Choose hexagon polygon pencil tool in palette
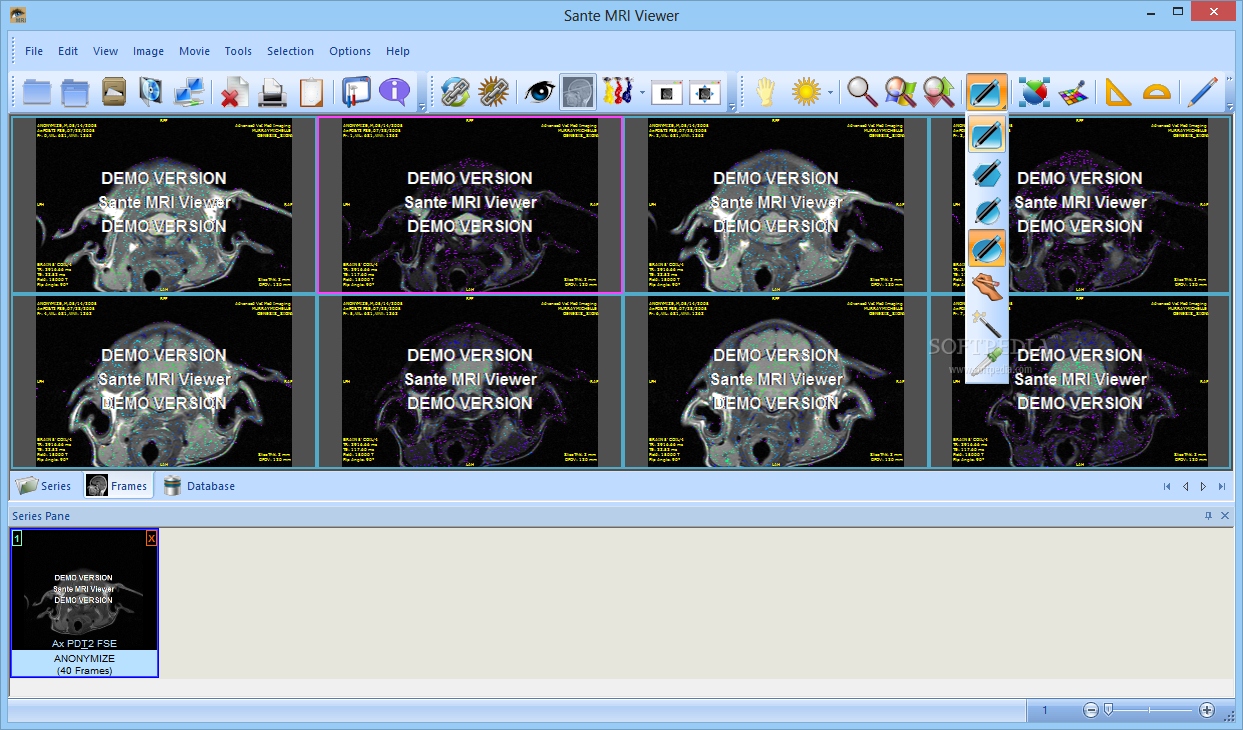 pos(987,172)
